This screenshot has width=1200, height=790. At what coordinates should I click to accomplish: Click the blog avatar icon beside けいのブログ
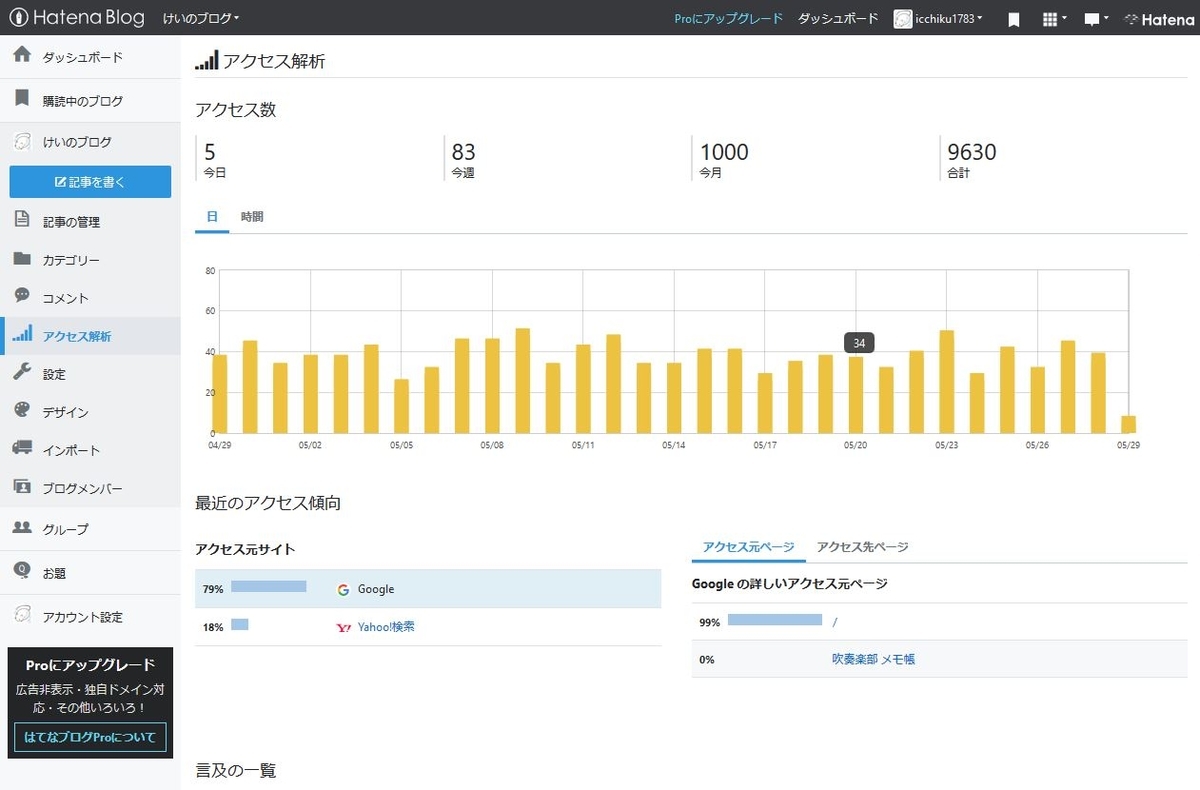(22, 141)
